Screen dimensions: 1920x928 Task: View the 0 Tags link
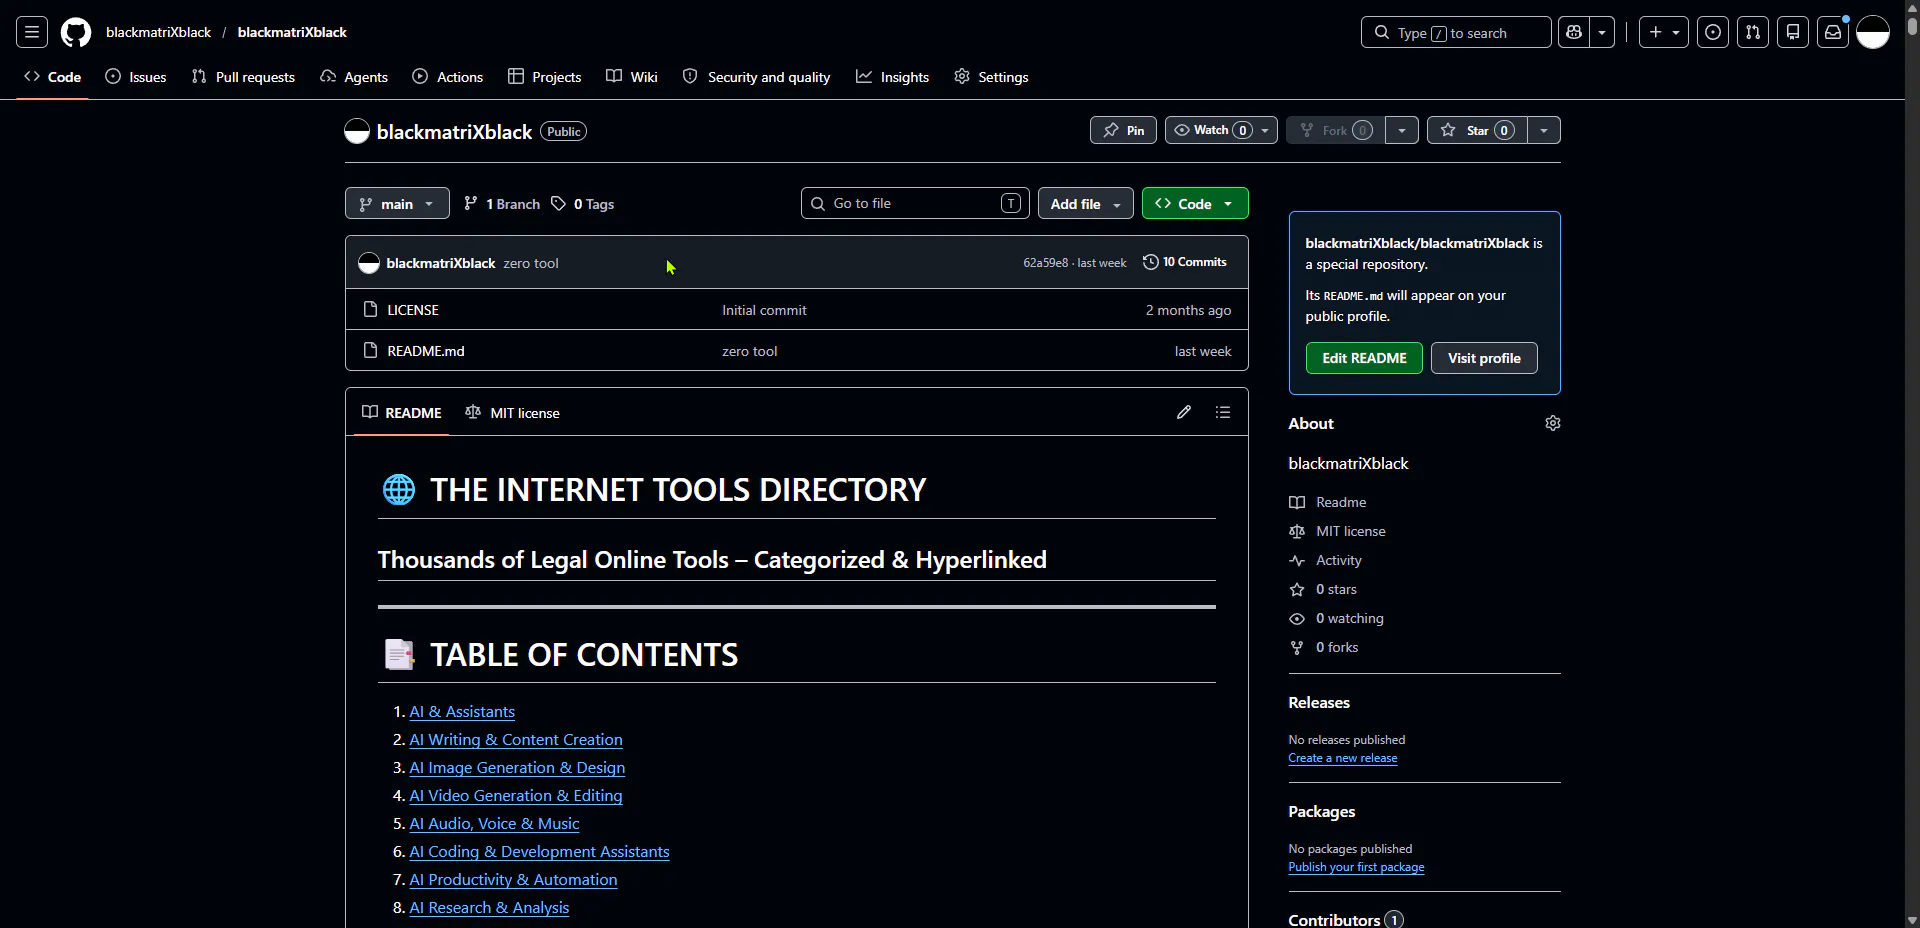pos(583,204)
